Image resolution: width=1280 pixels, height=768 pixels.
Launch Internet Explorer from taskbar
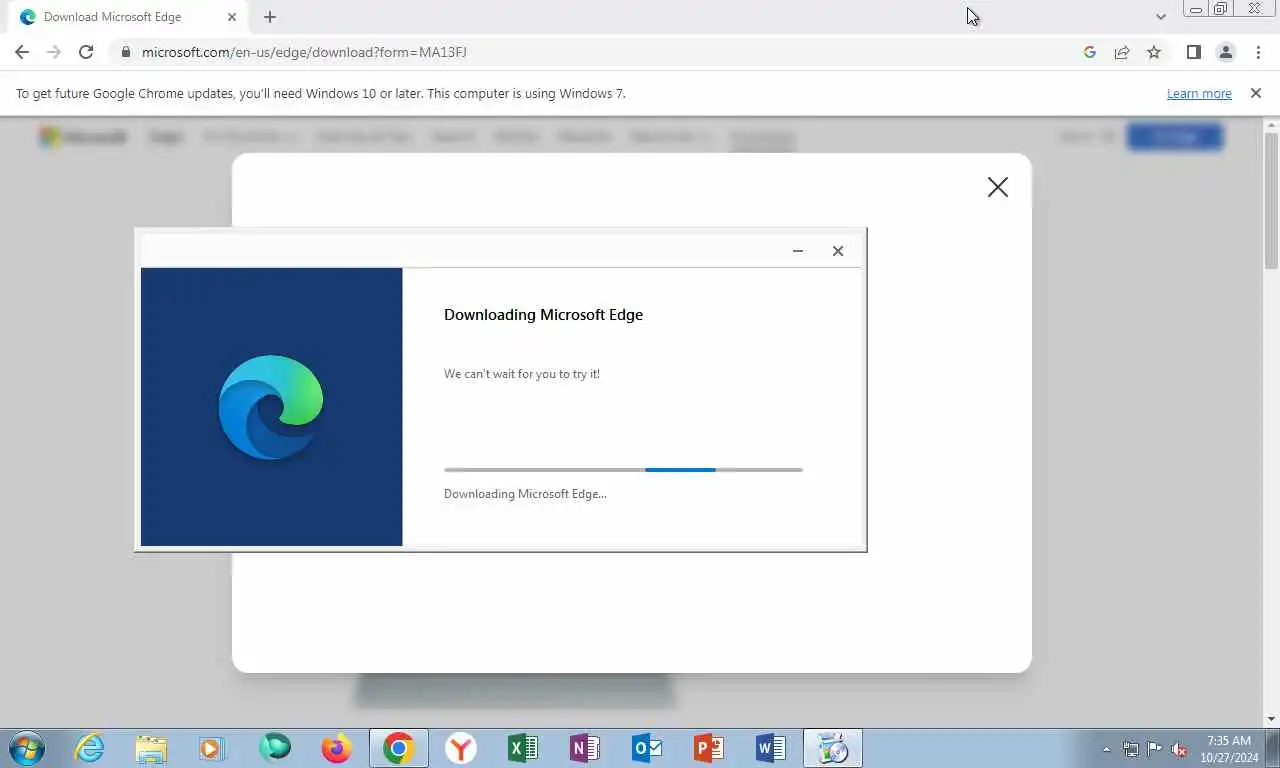89,748
